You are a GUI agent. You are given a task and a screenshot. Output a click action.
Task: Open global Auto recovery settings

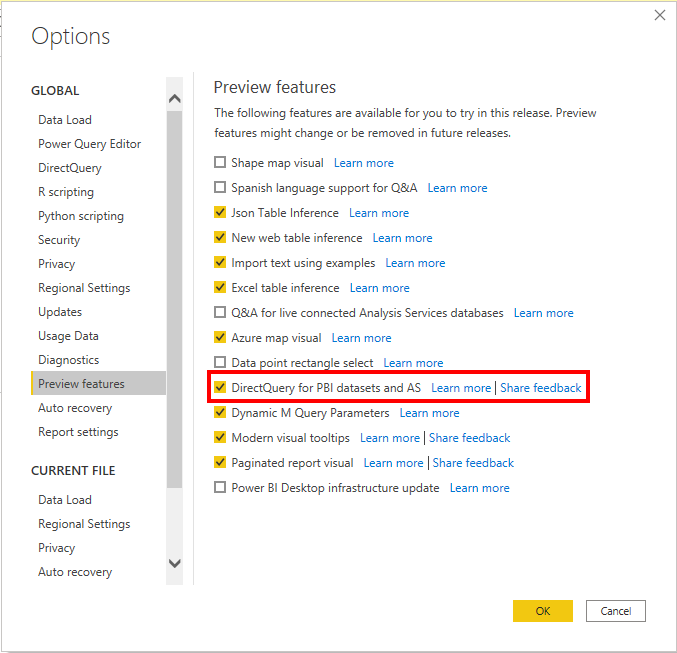click(x=75, y=408)
